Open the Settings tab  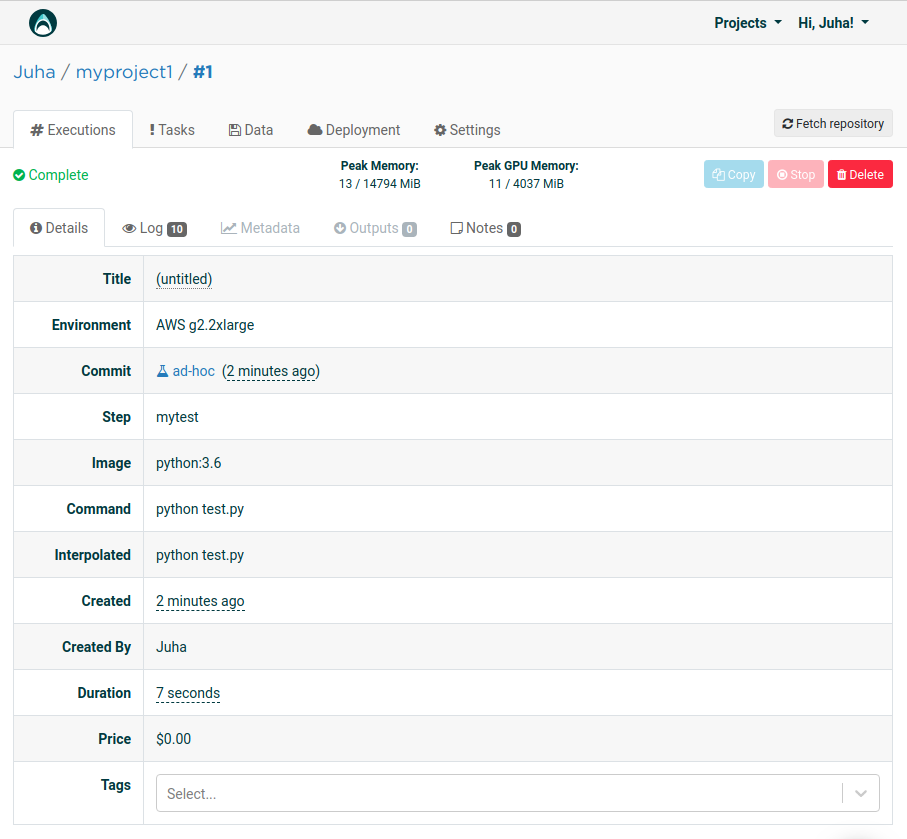click(x=467, y=130)
